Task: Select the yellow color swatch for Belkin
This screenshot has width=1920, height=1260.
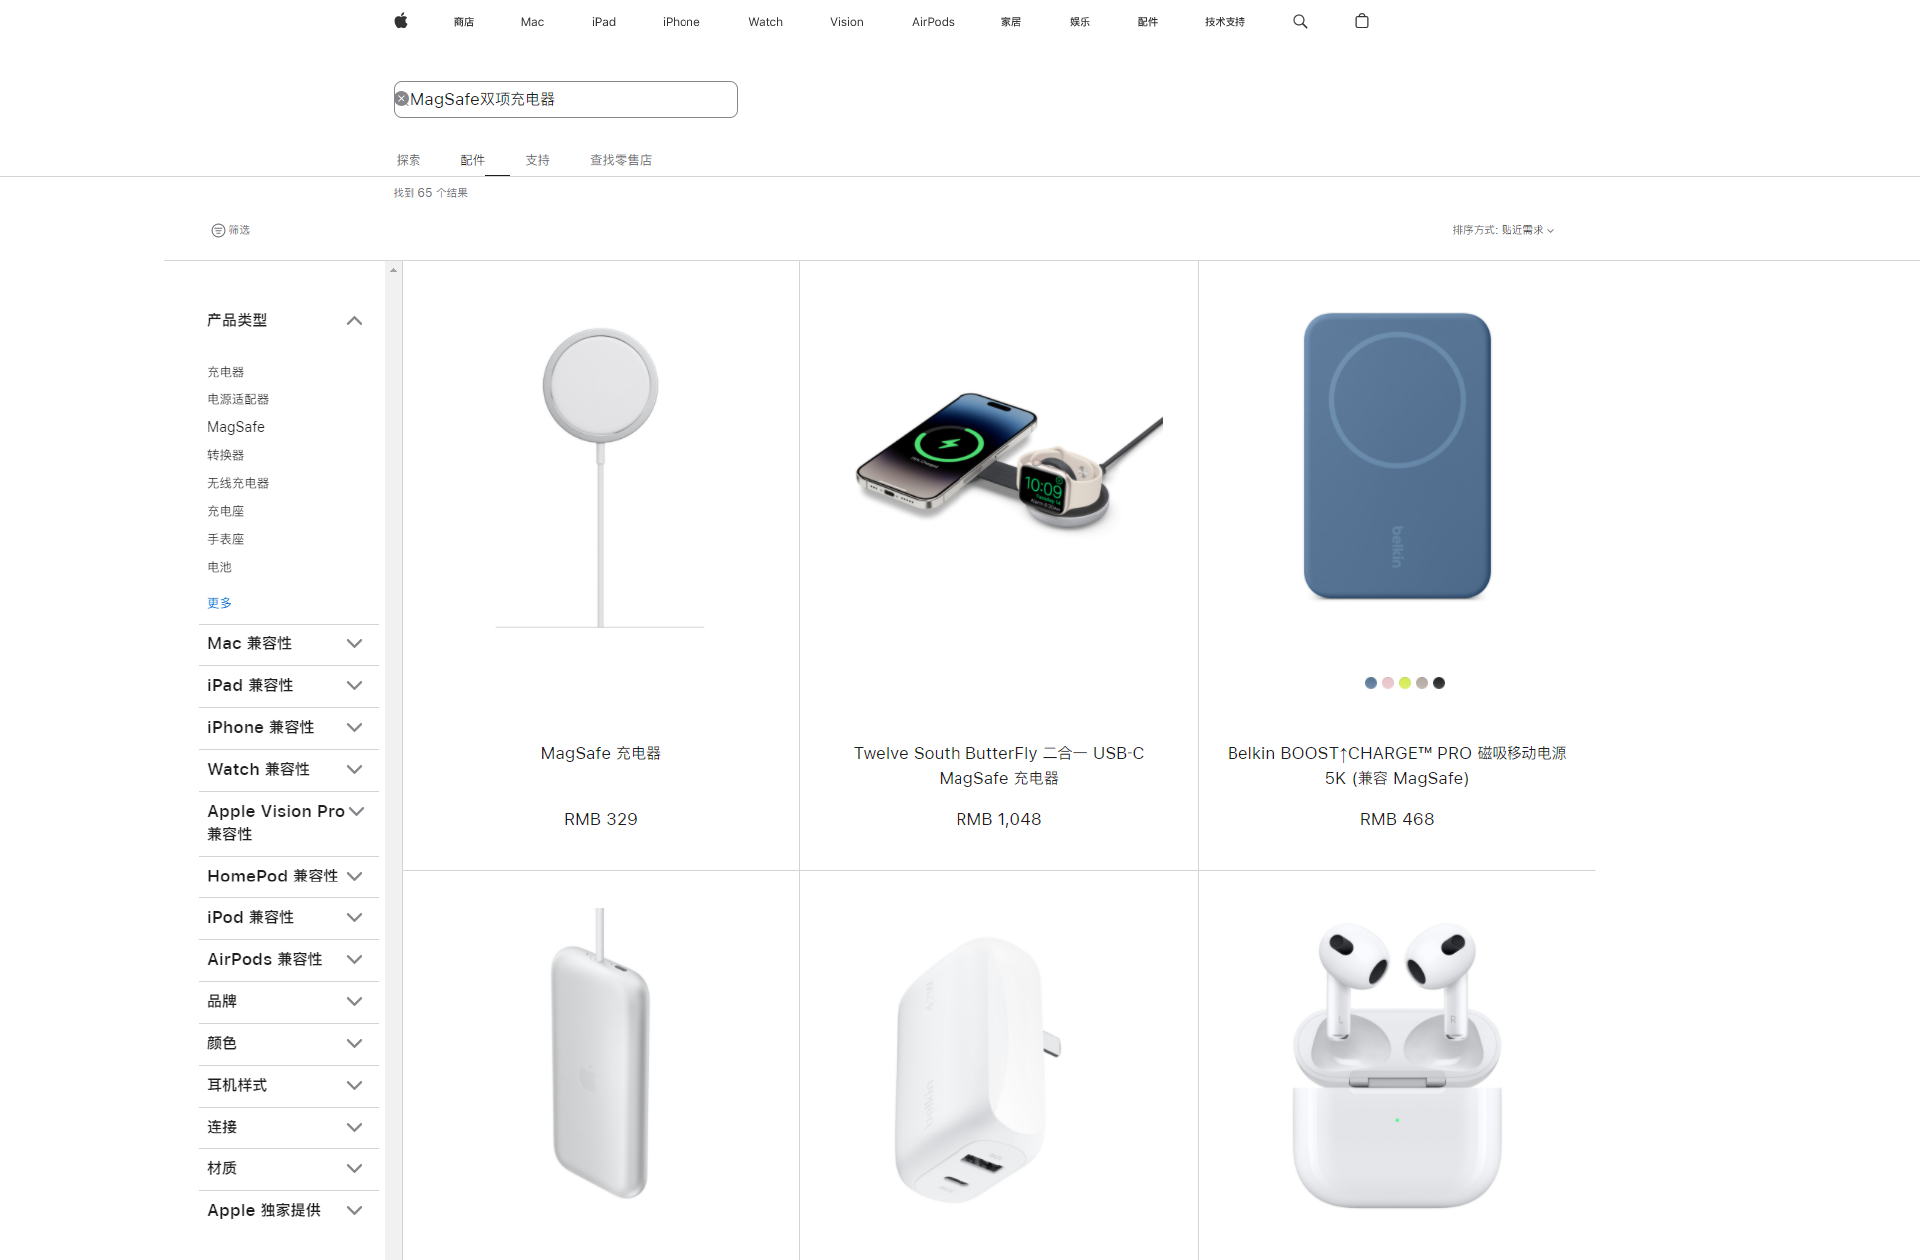Action: click(1405, 683)
